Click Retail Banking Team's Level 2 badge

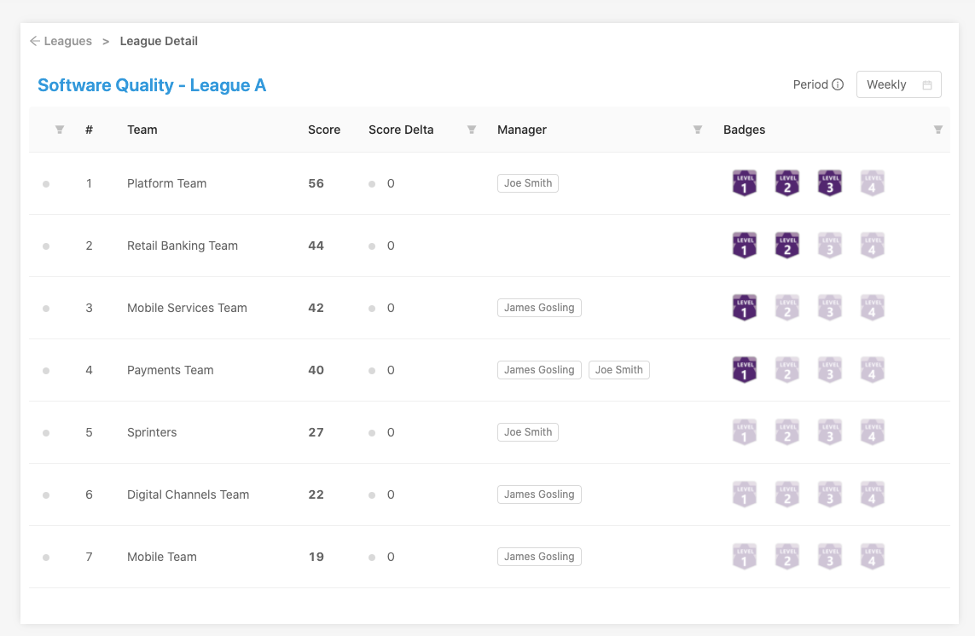(787, 245)
